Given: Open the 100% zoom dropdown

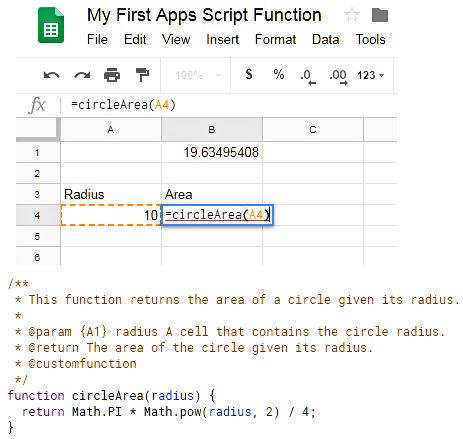Looking at the screenshot, I should click(x=198, y=75).
